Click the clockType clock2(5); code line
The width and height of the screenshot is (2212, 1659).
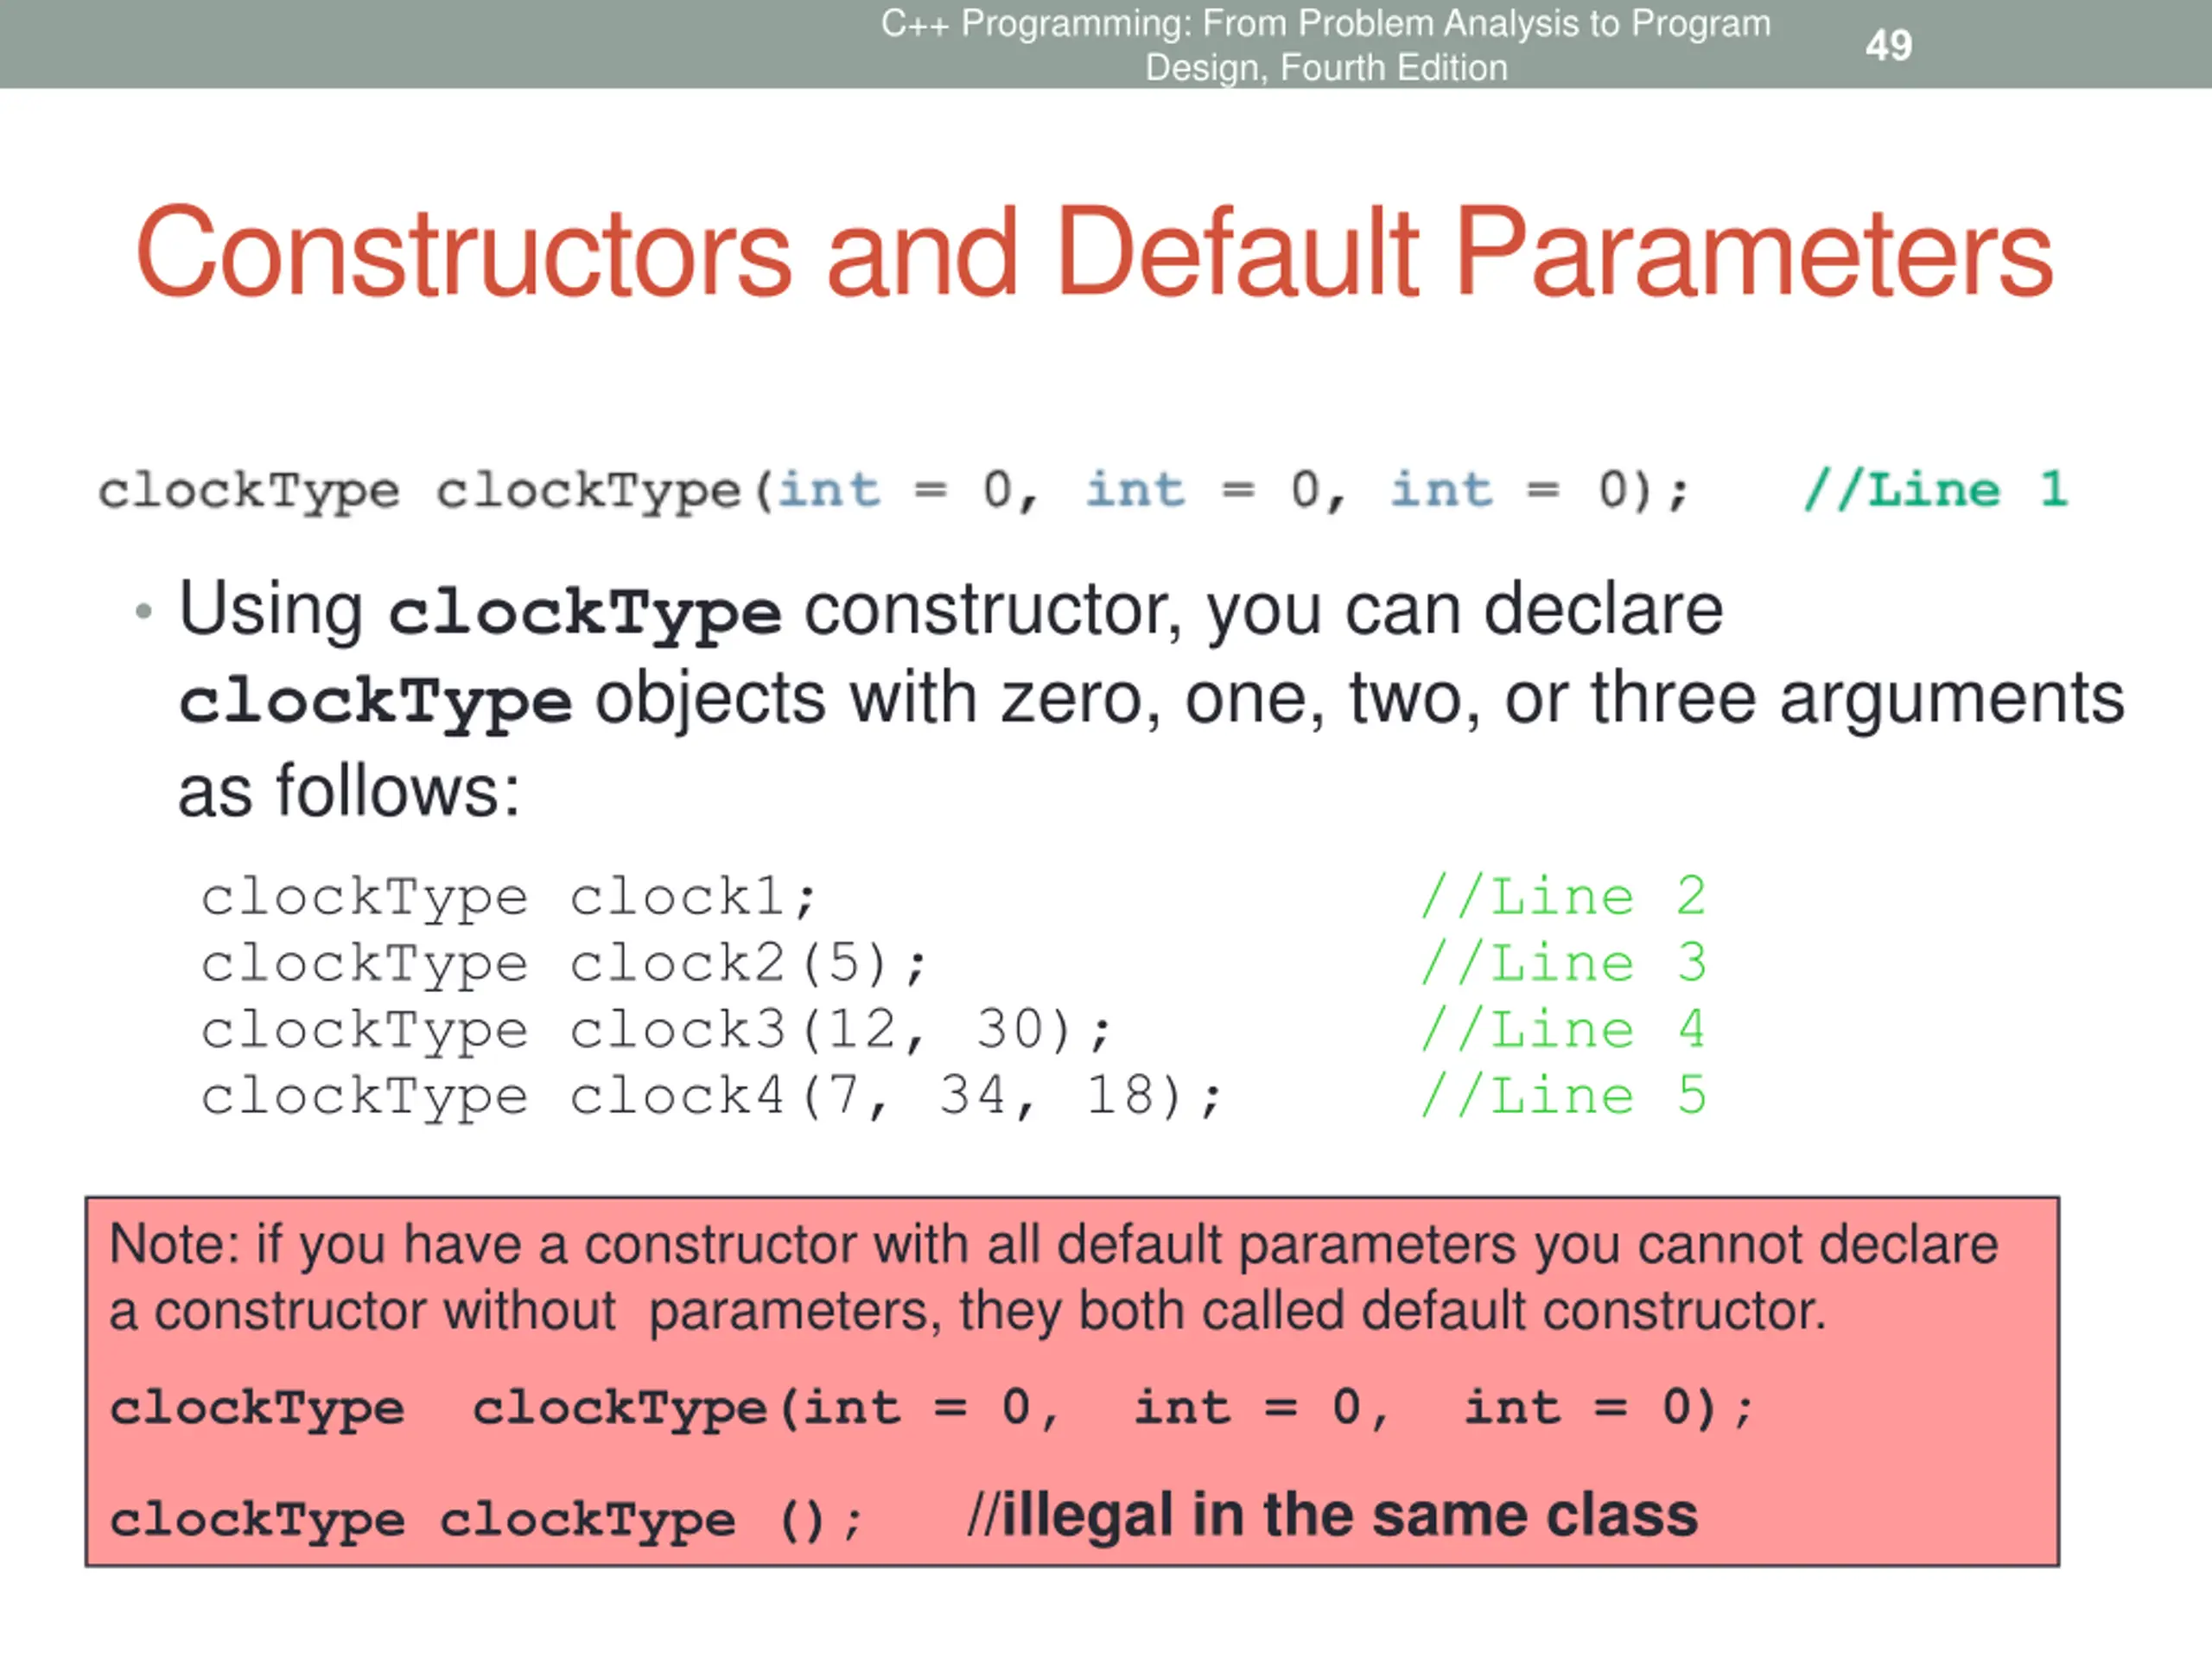point(563,964)
